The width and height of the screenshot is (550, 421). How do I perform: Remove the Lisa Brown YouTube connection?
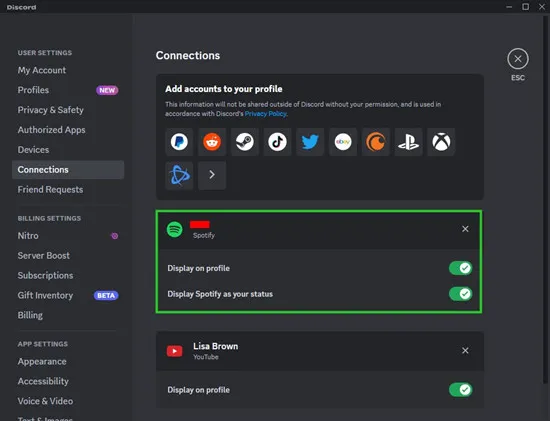coord(465,351)
